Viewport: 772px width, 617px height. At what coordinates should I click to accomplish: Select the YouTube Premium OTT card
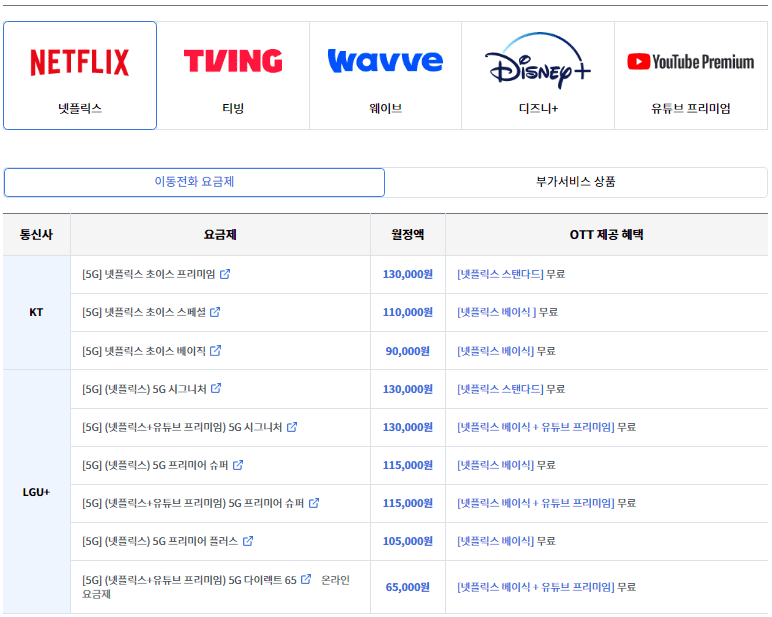(691, 75)
